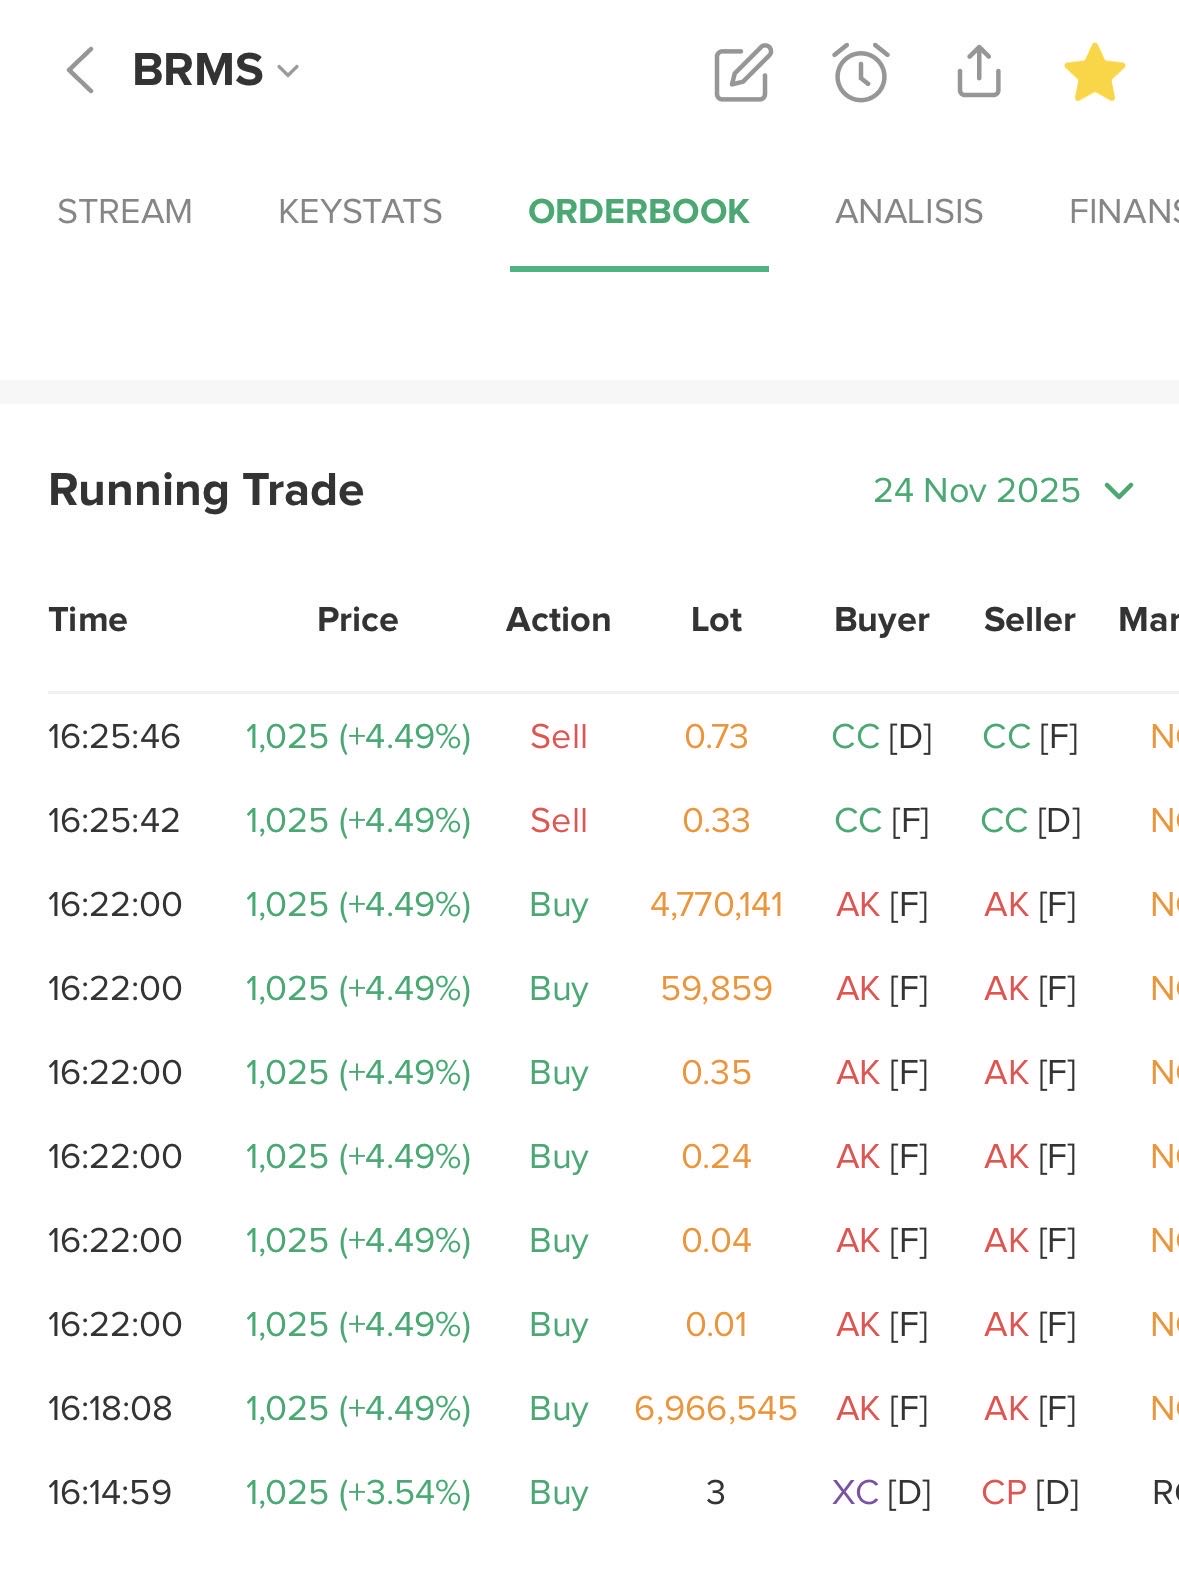
Task: Tap seller broker CP [D]
Action: 1030,1492
